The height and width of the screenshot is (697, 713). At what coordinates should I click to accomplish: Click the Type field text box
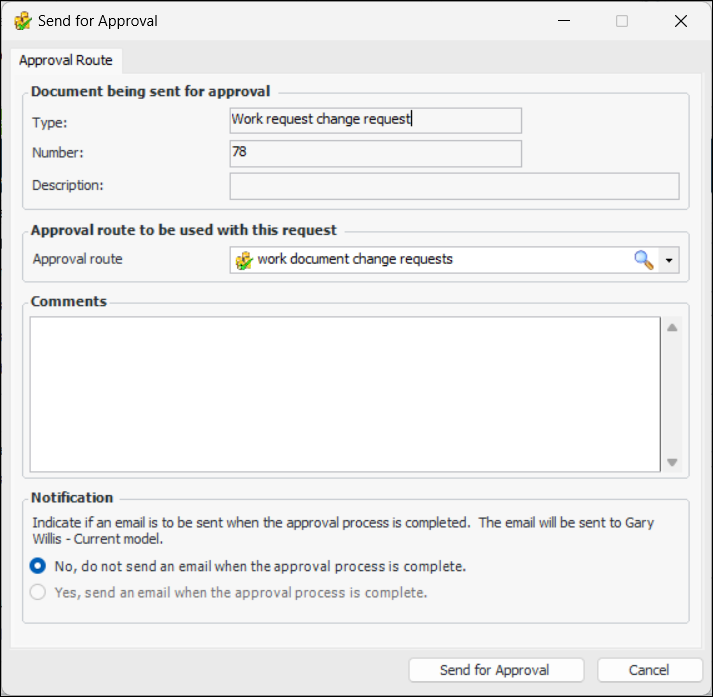coord(375,120)
